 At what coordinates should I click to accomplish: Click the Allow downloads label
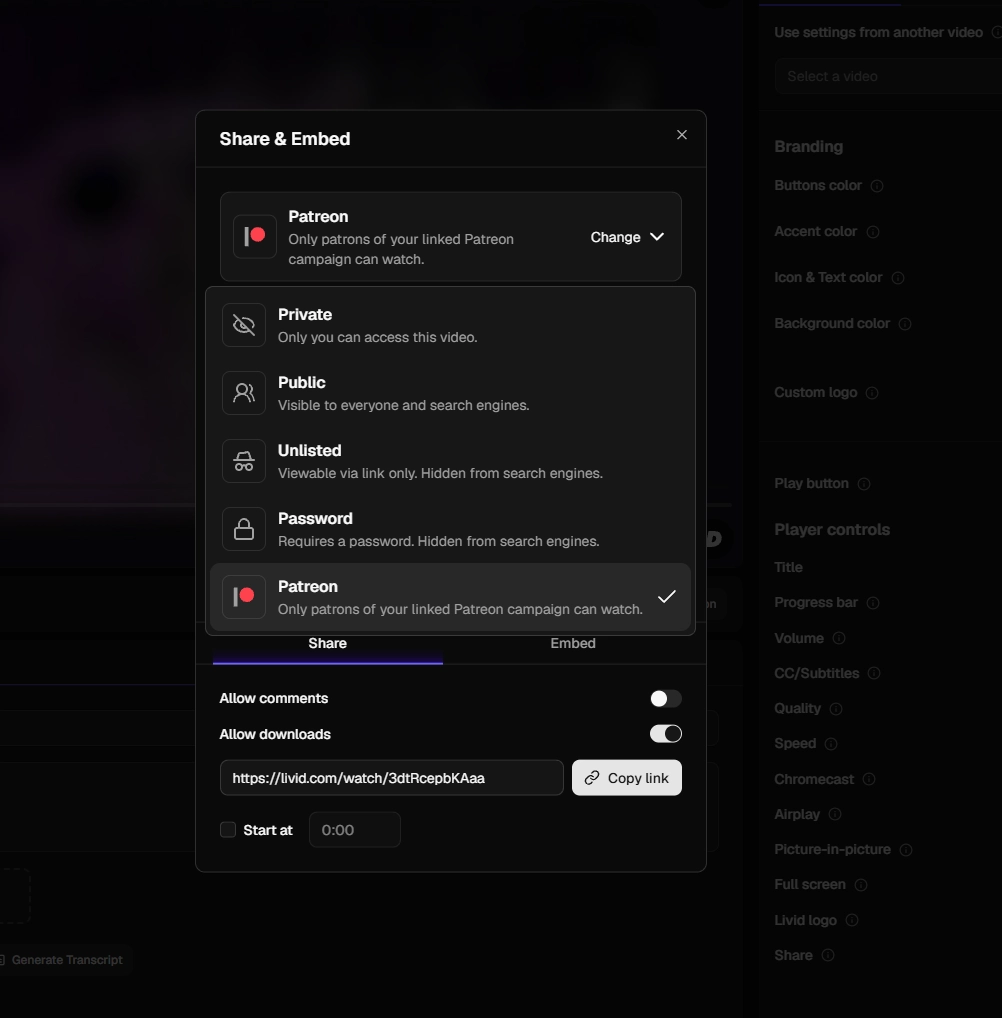point(275,734)
